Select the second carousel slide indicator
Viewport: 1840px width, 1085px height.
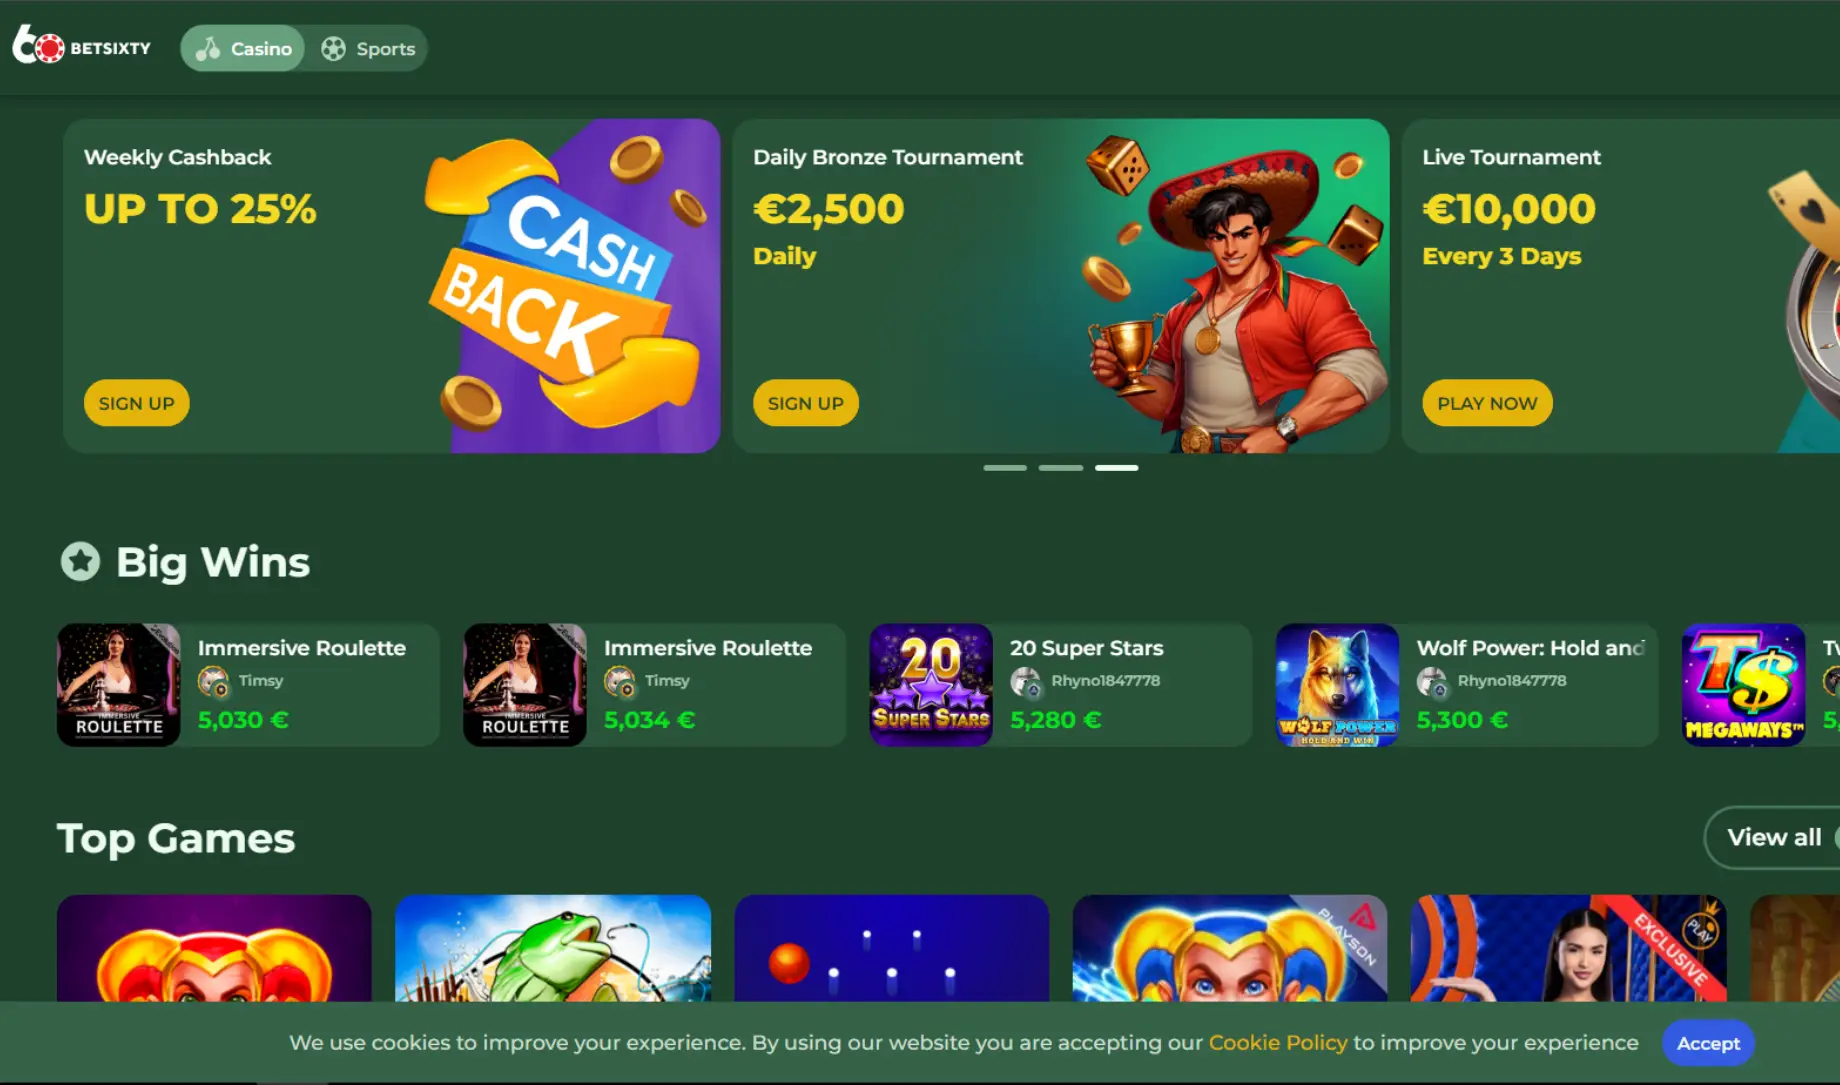[1061, 468]
